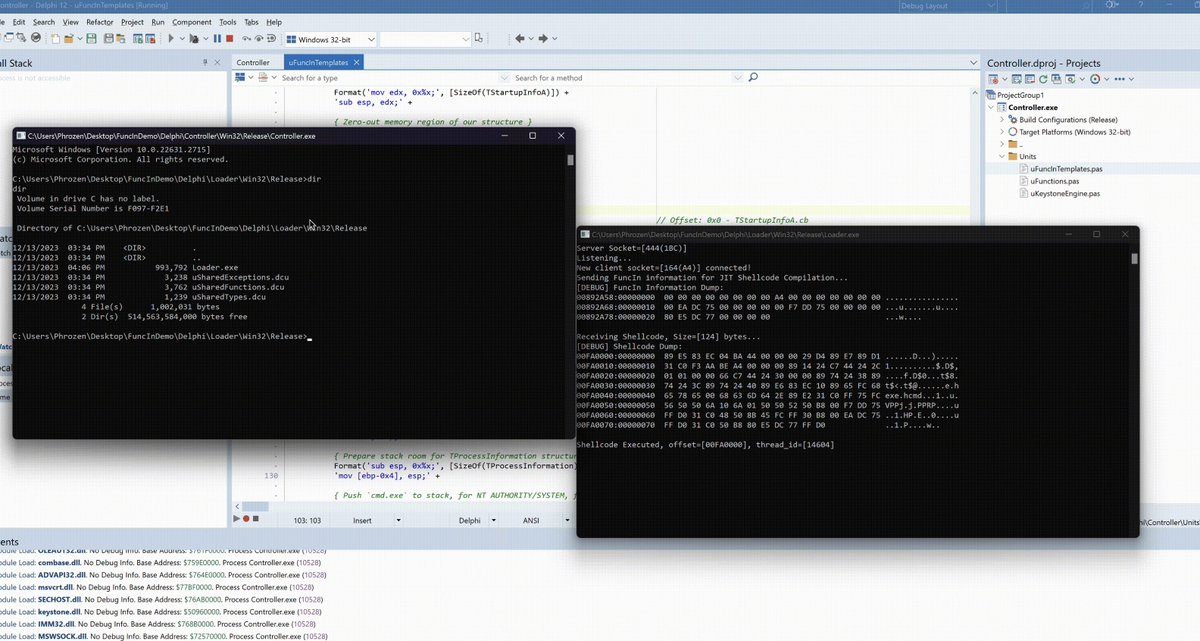Click macro stop button under editor

(256, 519)
